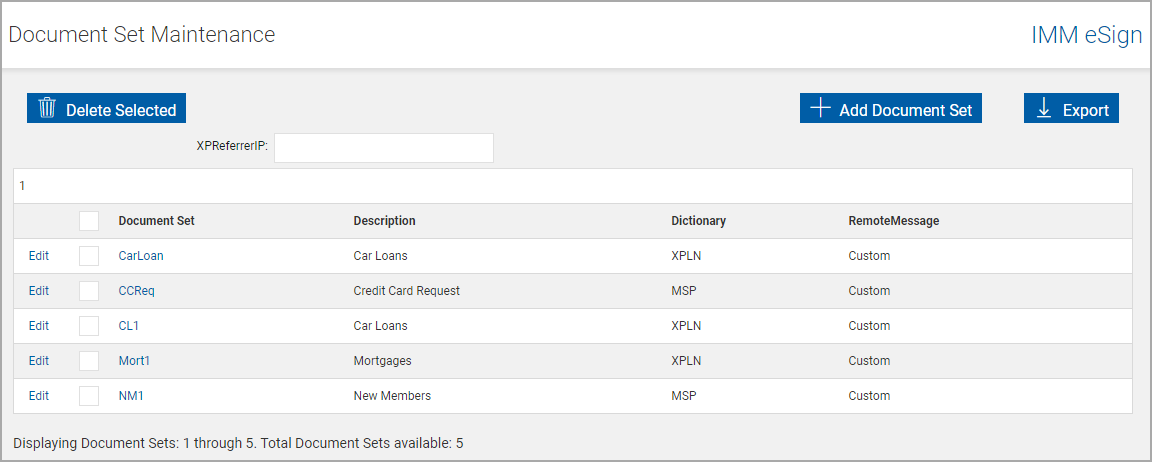Image resolution: width=1152 pixels, height=462 pixels.
Task: Focus the XPReferrerIP text field
Action: (384, 148)
